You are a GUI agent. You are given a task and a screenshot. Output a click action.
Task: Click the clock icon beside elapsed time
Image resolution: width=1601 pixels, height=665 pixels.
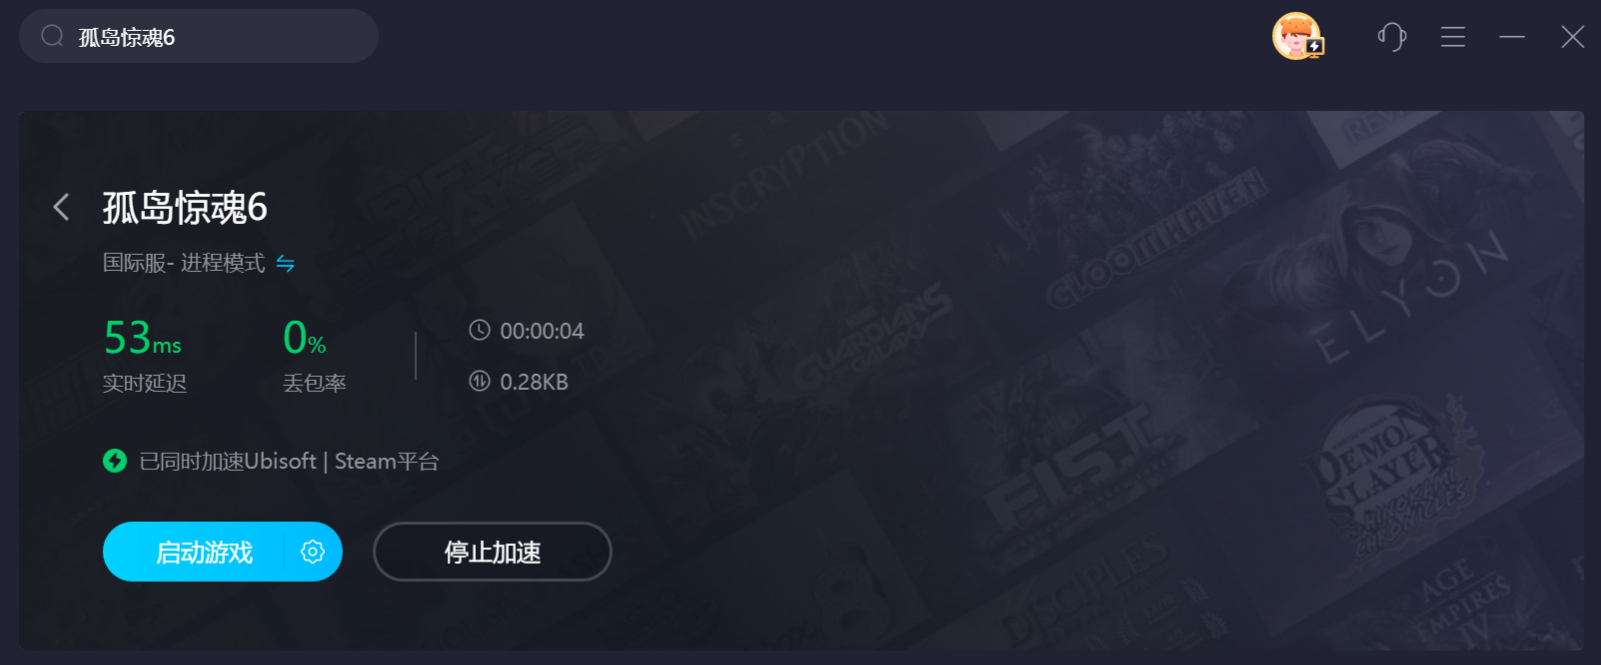(x=480, y=330)
